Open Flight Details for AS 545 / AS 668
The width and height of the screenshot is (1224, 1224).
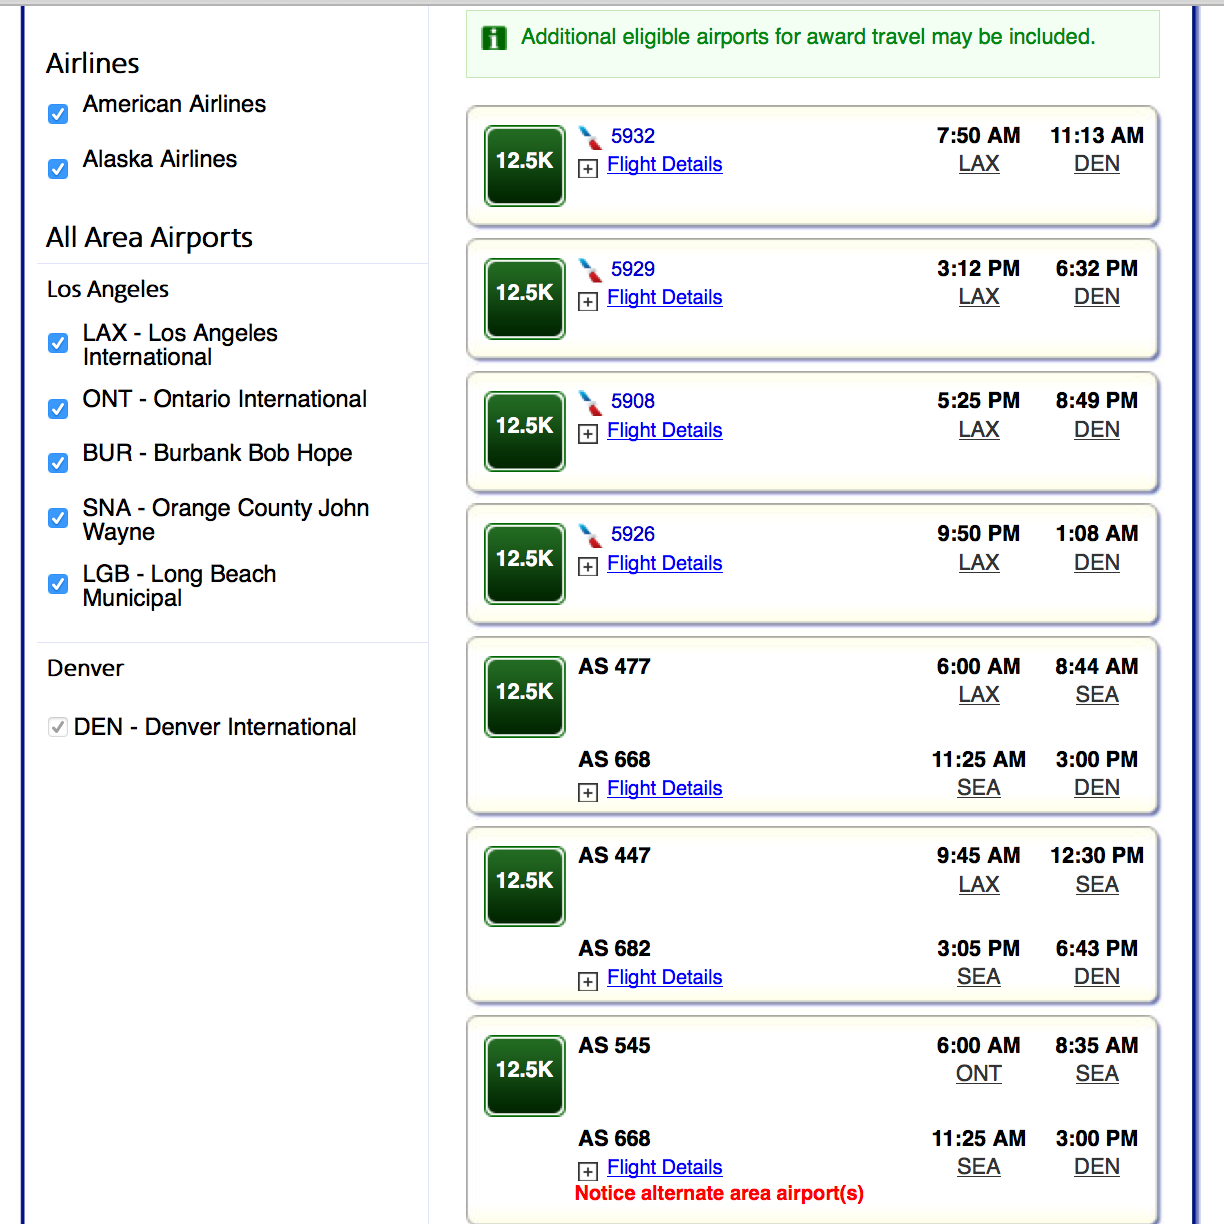pos(665,1167)
